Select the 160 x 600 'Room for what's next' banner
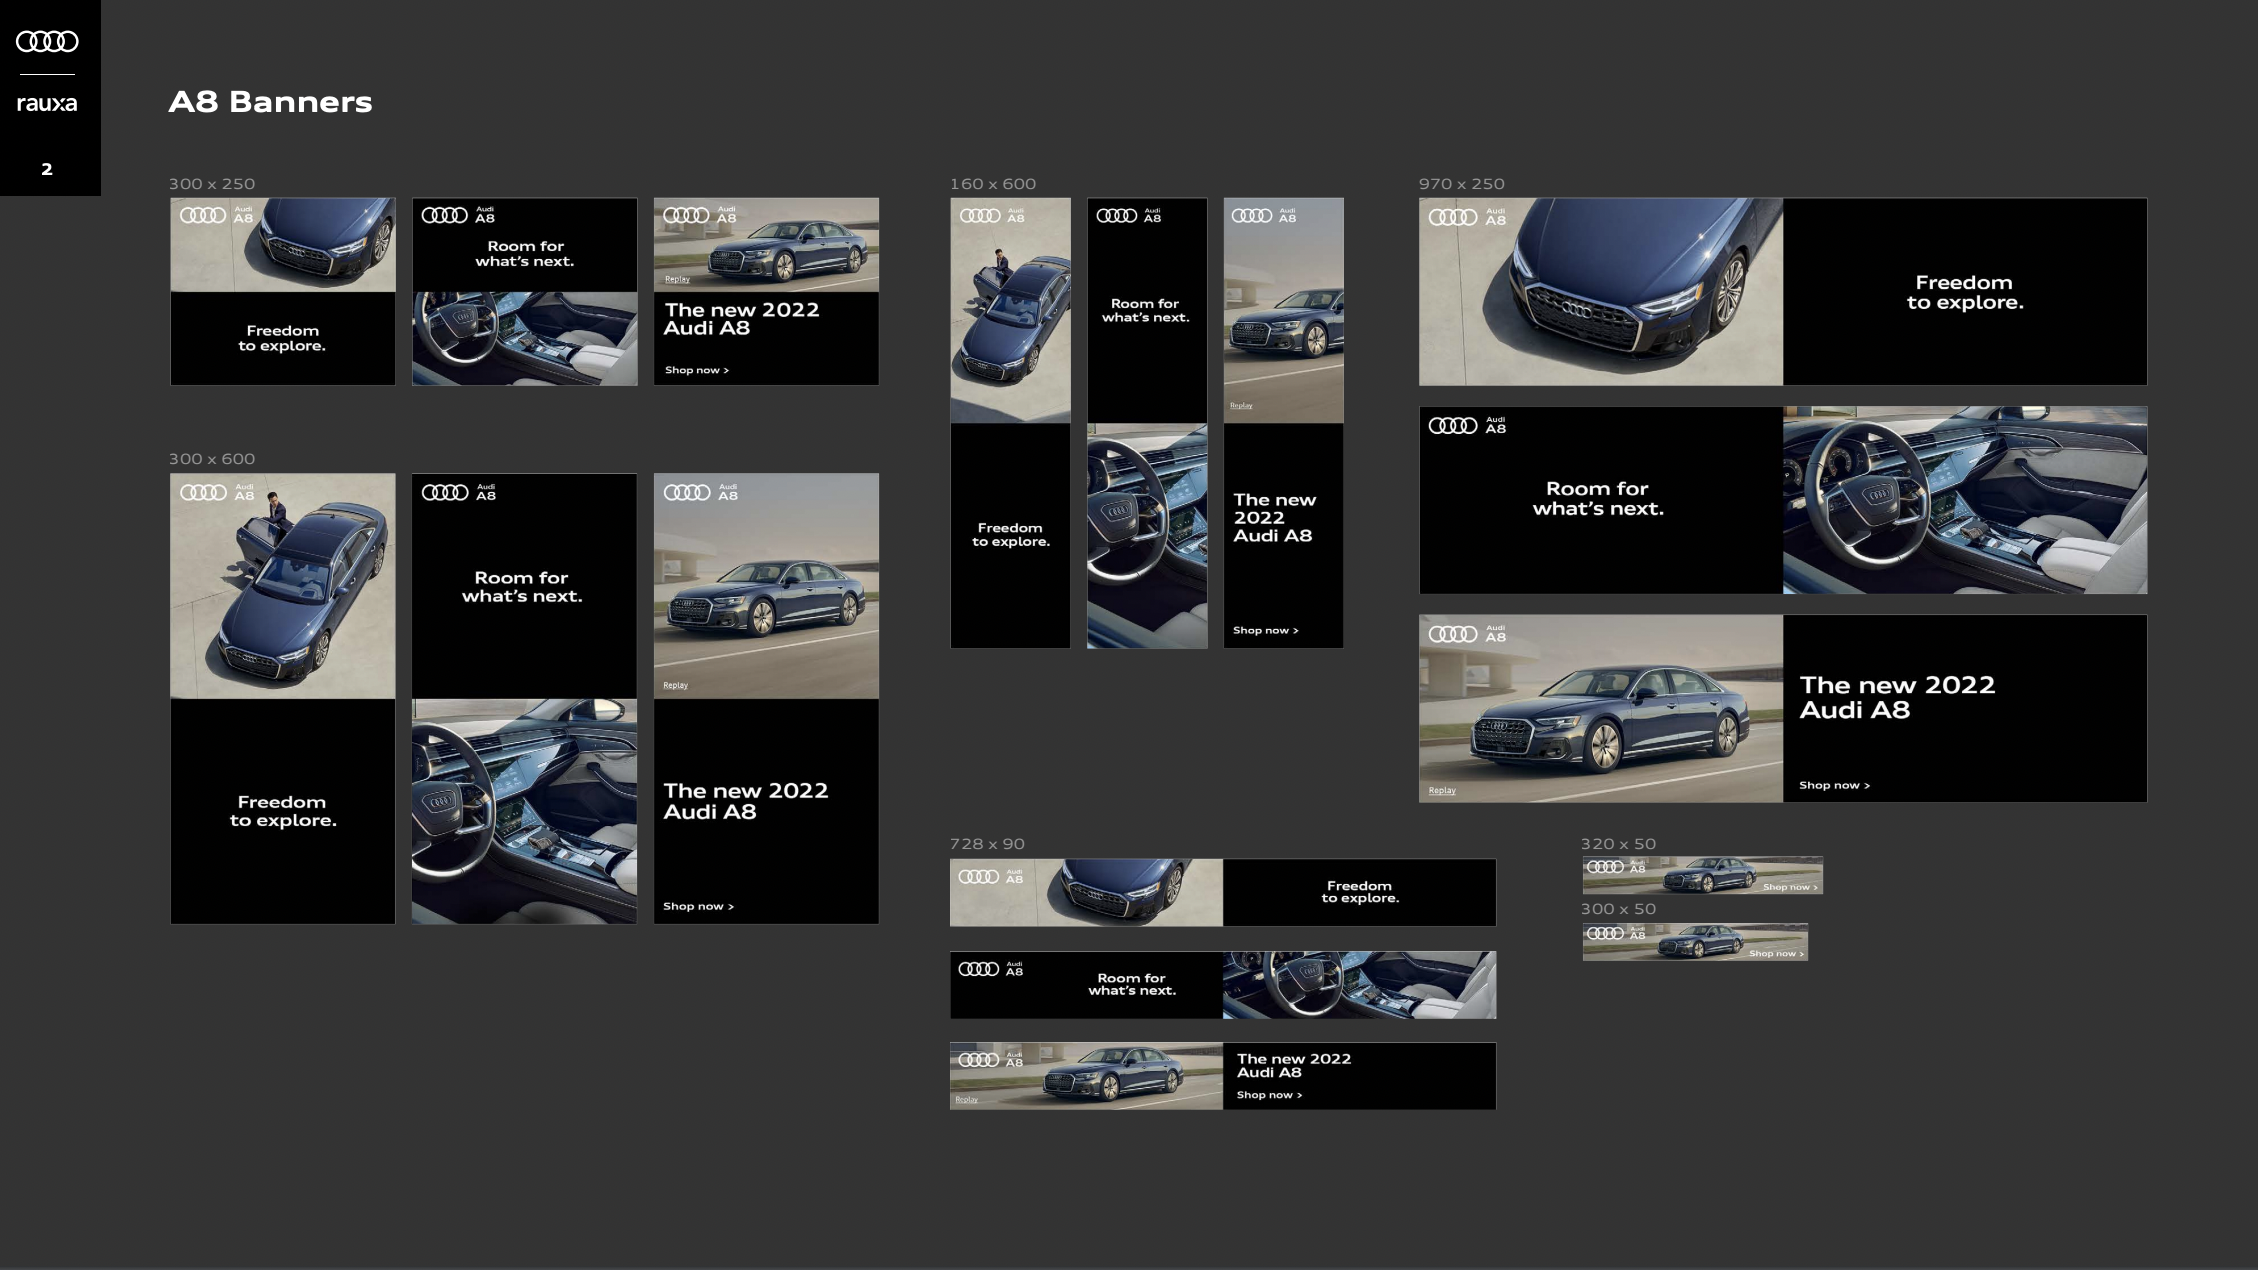 point(1147,423)
